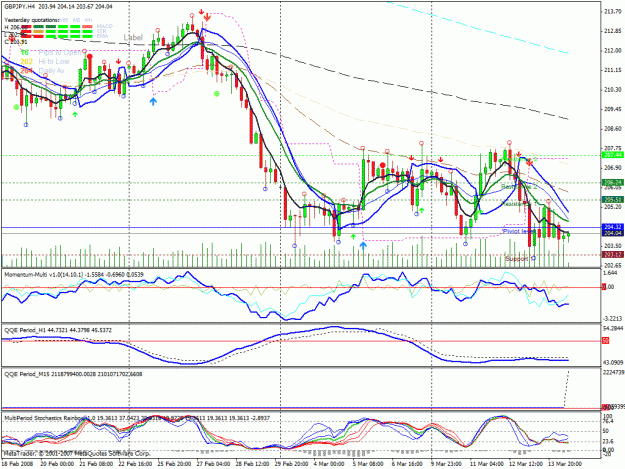625x469 pixels.
Task: Click the blue circle marker below the 29 Feb low
Action: 295,246
